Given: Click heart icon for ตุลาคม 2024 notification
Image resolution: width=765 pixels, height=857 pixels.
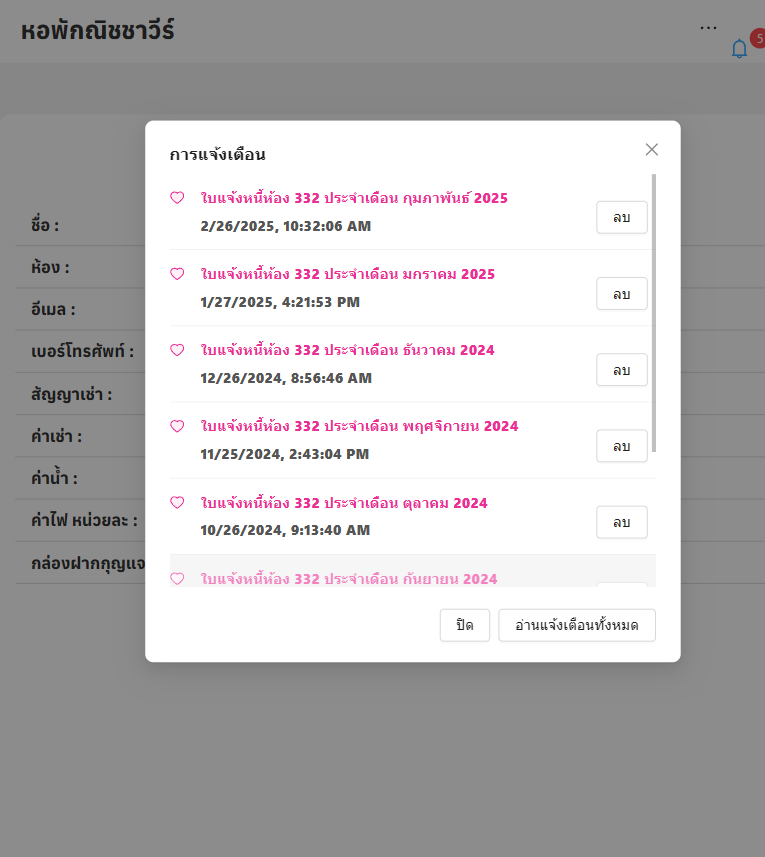Looking at the screenshot, I should pos(177,502).
